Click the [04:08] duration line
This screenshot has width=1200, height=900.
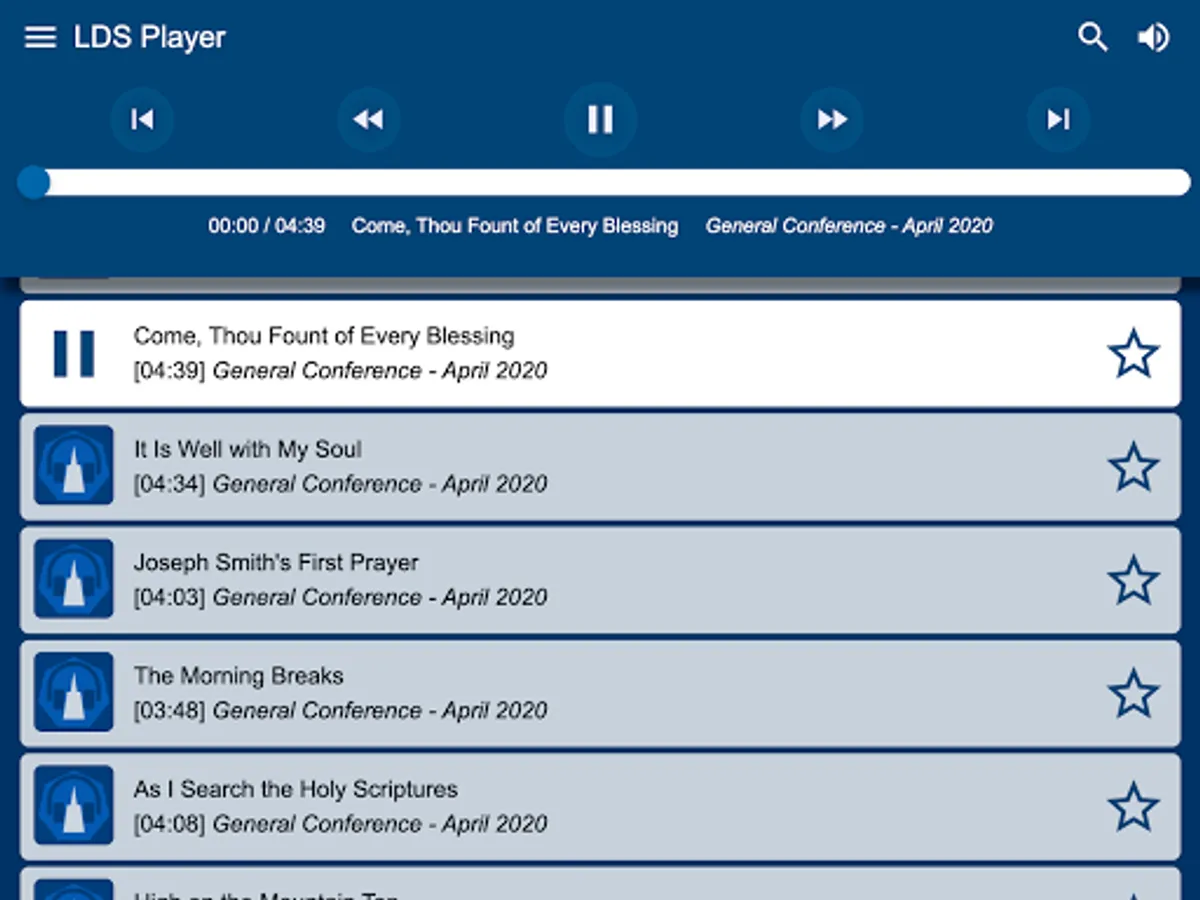click(340, 824)
